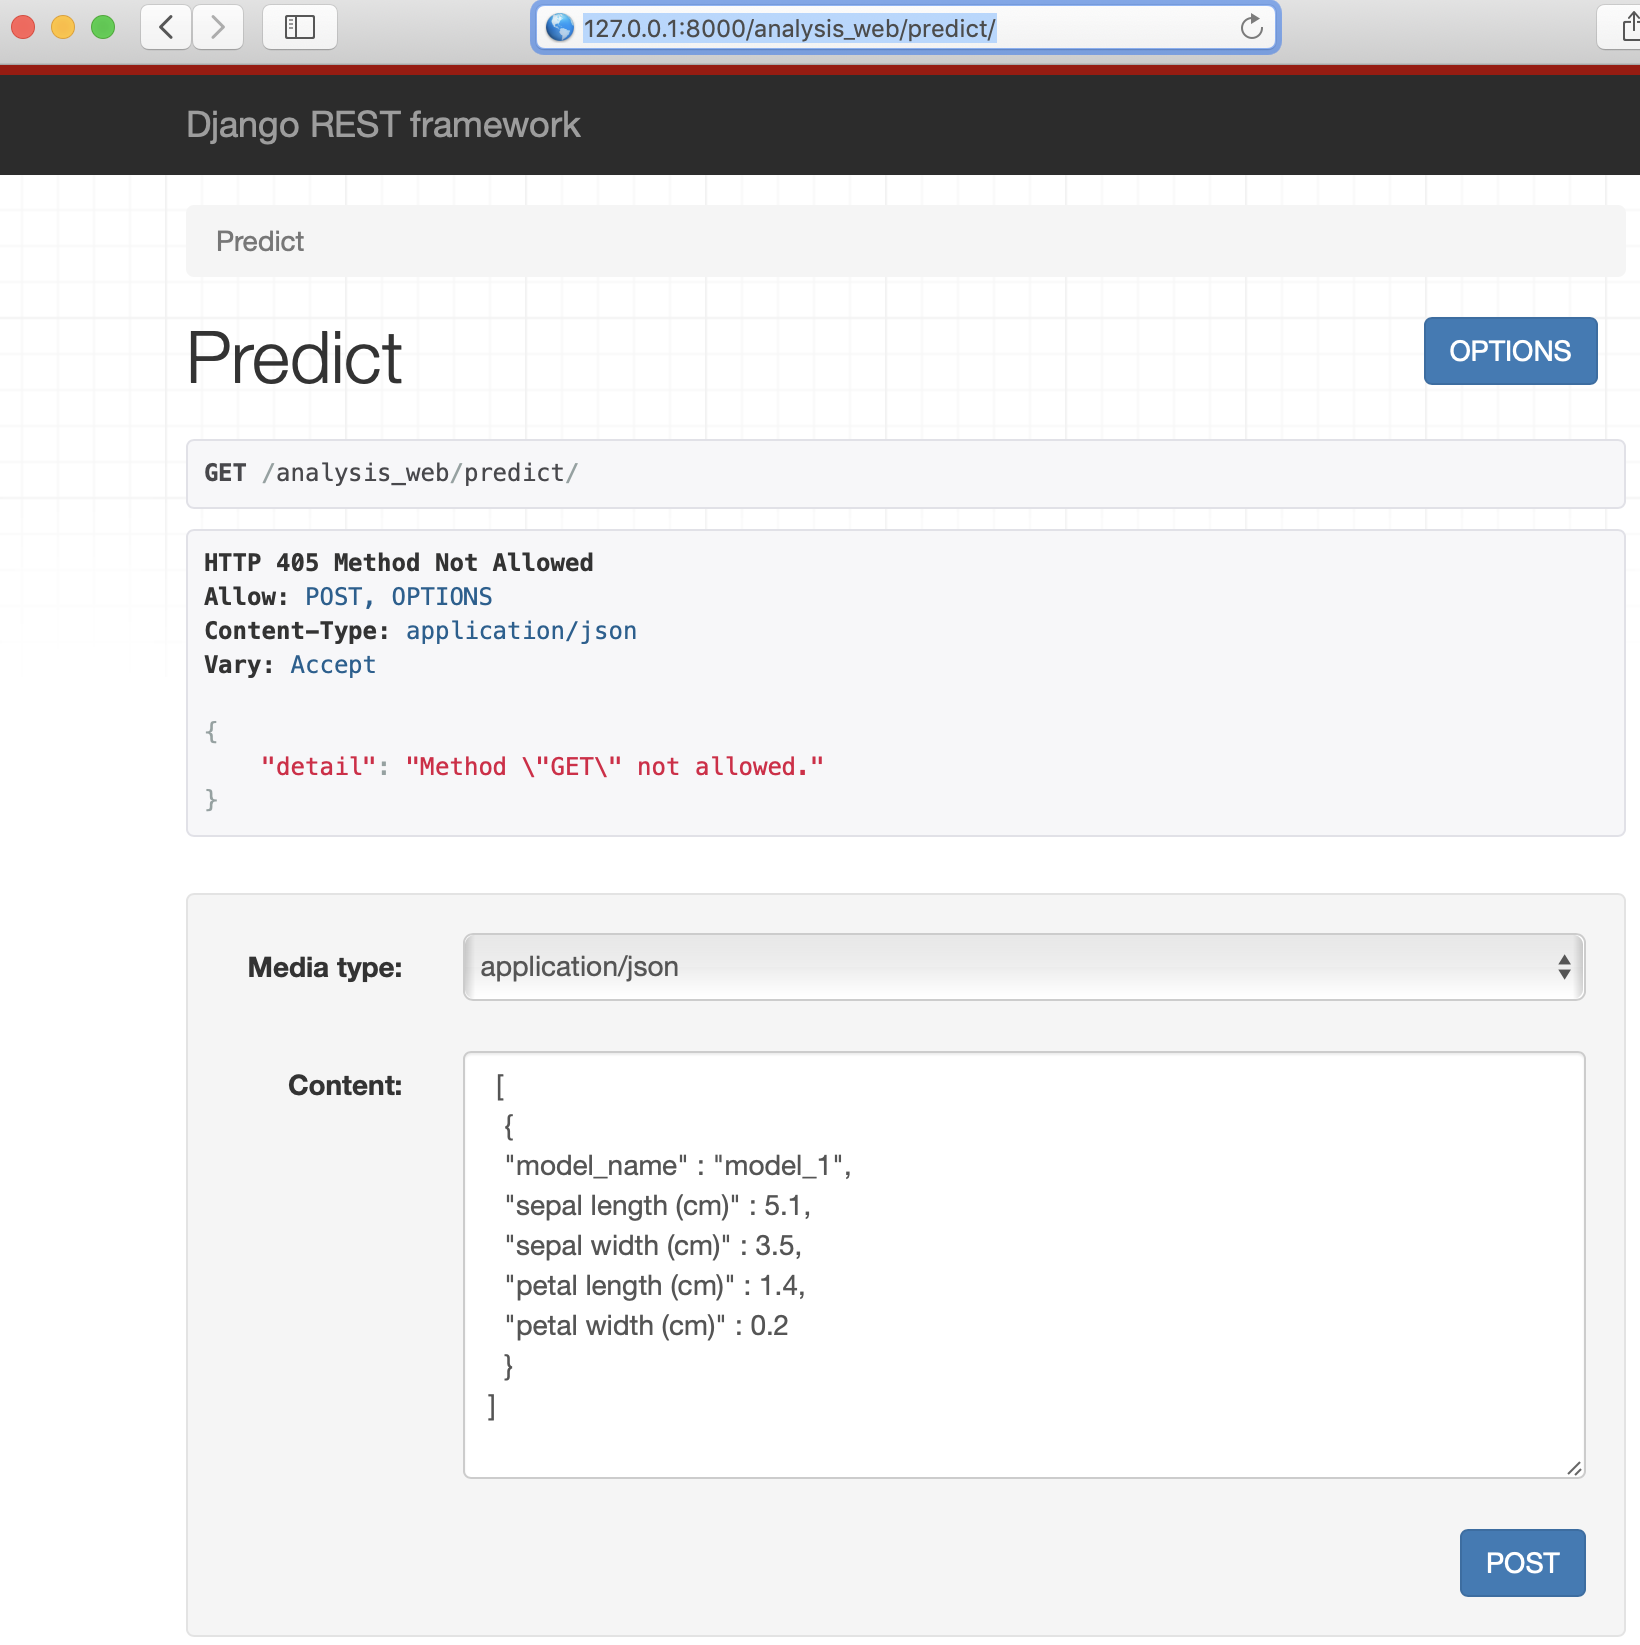Click the '"sepal width (cm)" : 3.5' line
The width and height of the screenshot is (1640, 1645).
653,1246
